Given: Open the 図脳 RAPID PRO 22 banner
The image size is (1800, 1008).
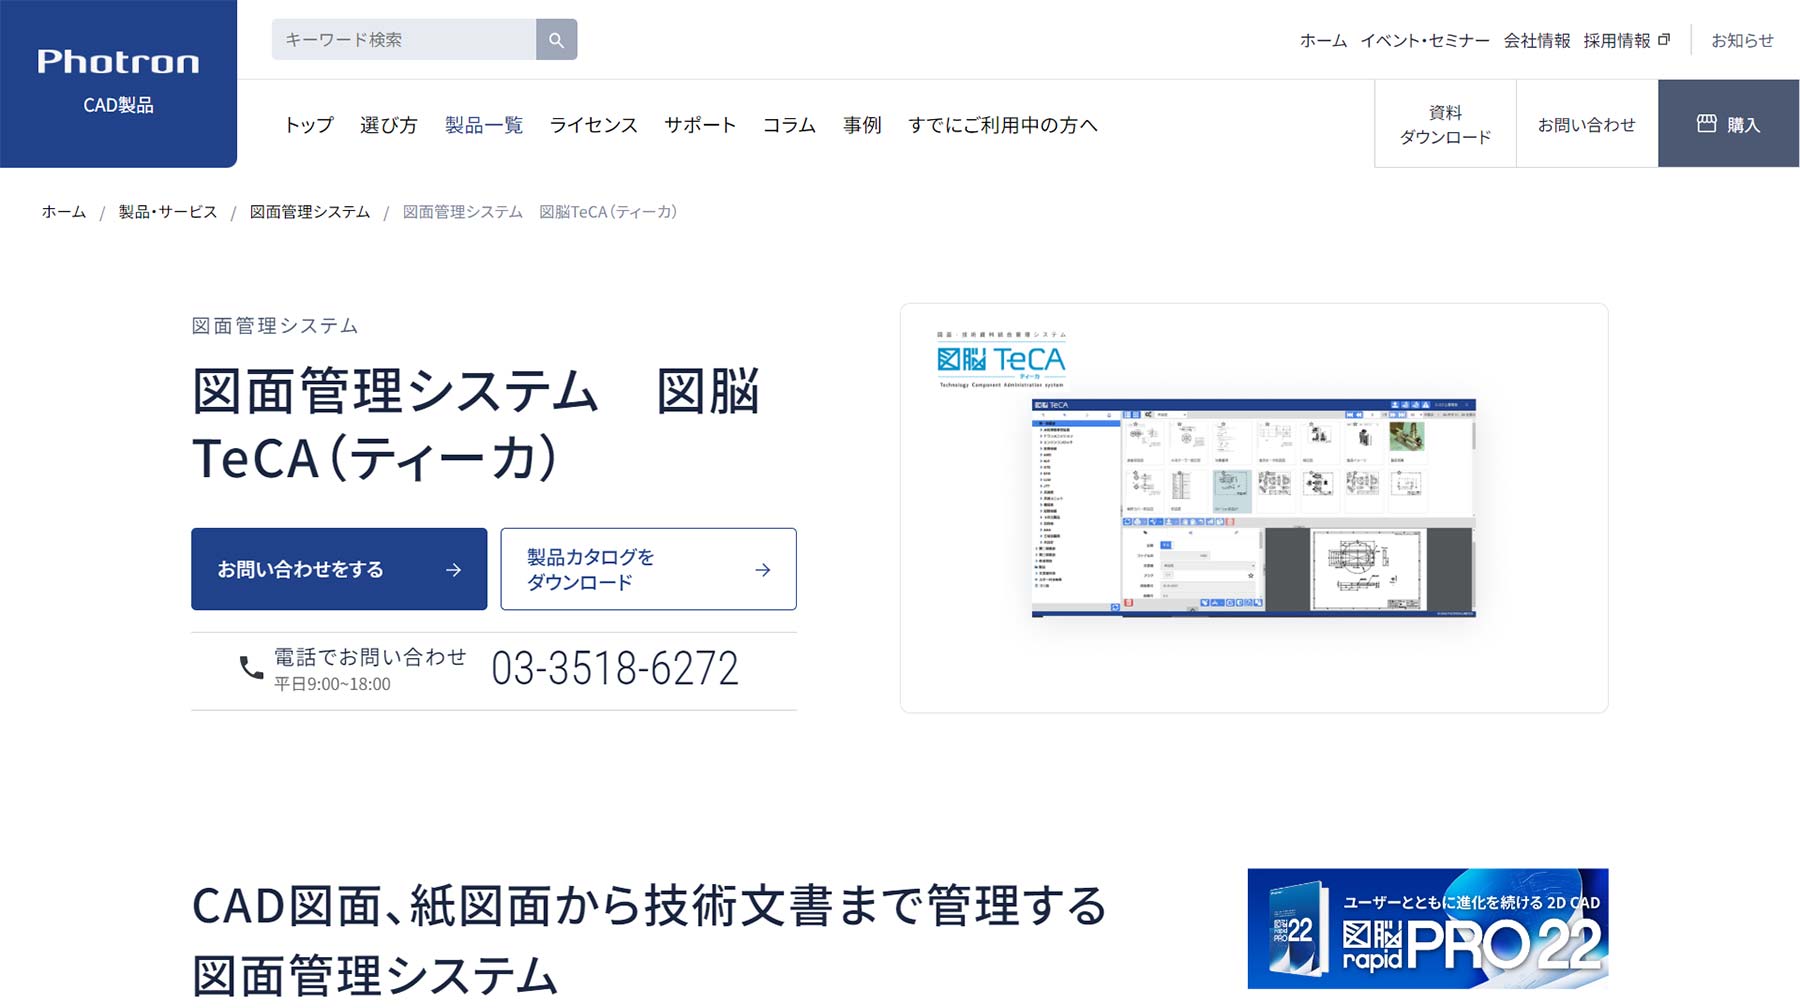Looking at the screenshot, I should point(1428,928).
